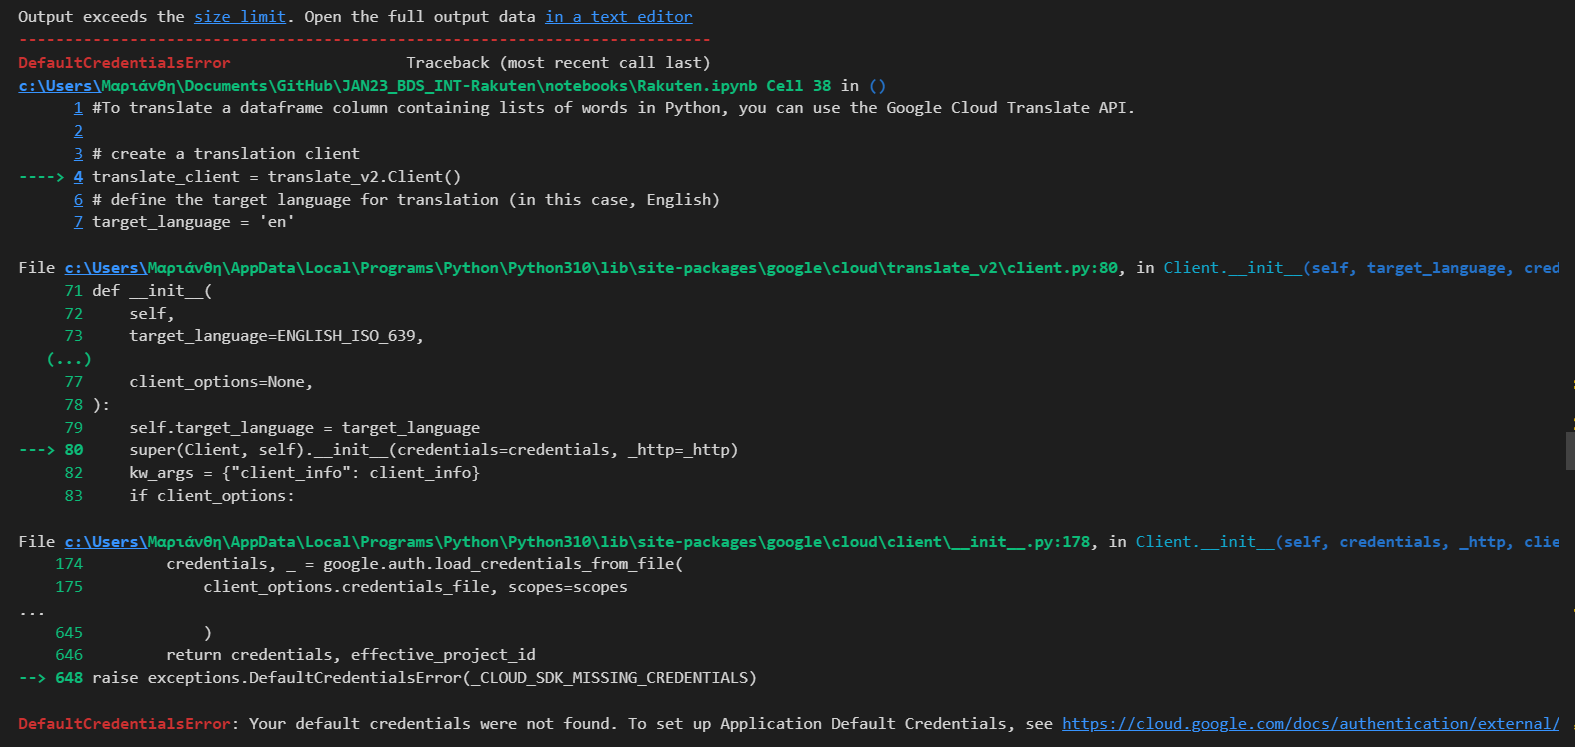Image resolution: width=1575 pixels, height=747 pixels.
Task: Click the 'super(Client, self).__init__' line 80
Action: pyautogui.click(x=434, y=450)
